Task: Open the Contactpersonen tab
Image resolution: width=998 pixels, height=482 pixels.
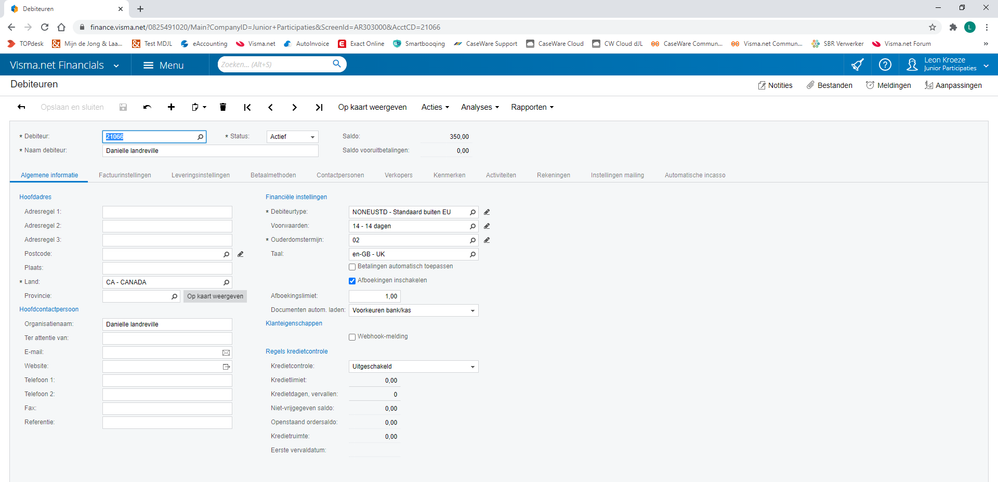Action: point(339,175)
